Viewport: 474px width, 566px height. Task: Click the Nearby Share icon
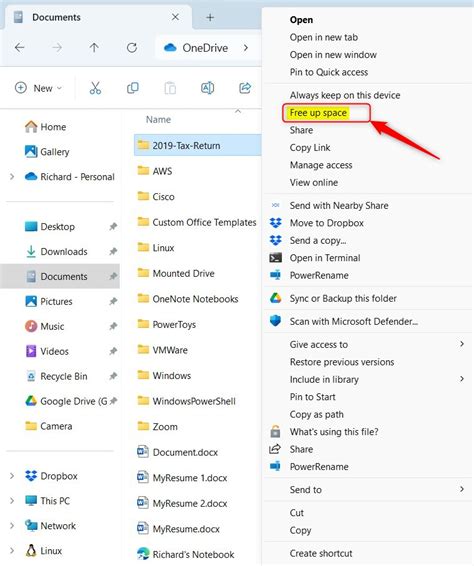pyautogui.click(x=275, y=205)
